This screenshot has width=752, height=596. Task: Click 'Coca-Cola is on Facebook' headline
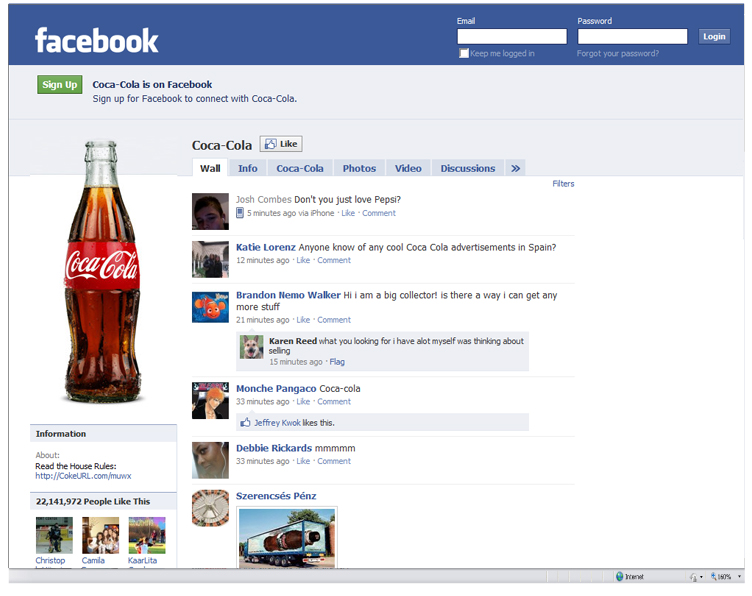[x=152, y=84]
